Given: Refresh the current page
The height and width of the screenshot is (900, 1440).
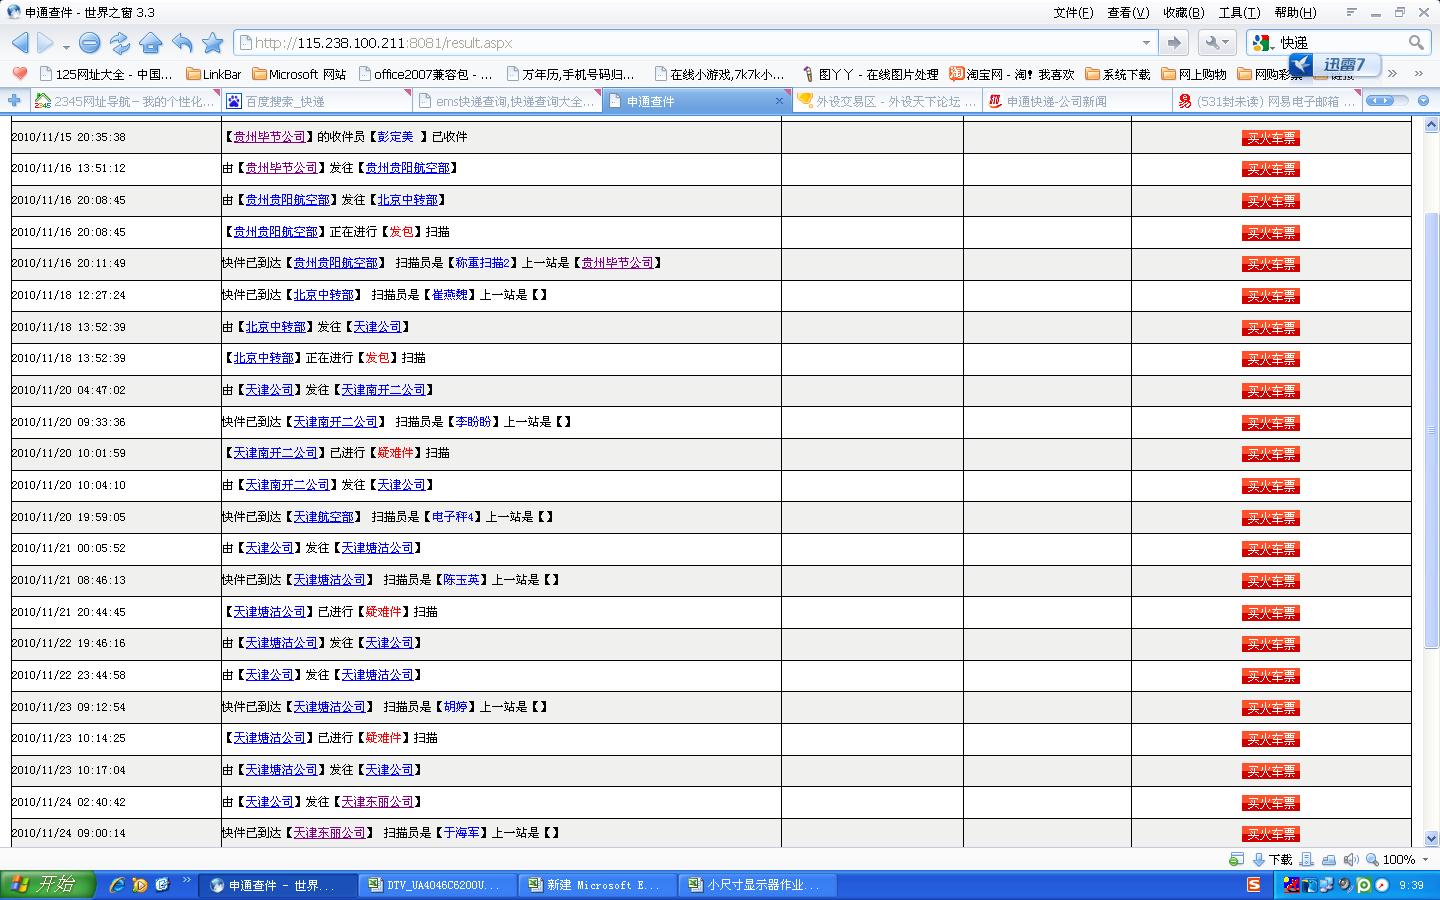Looking at the screenshot, I should (x=120, y=43).
